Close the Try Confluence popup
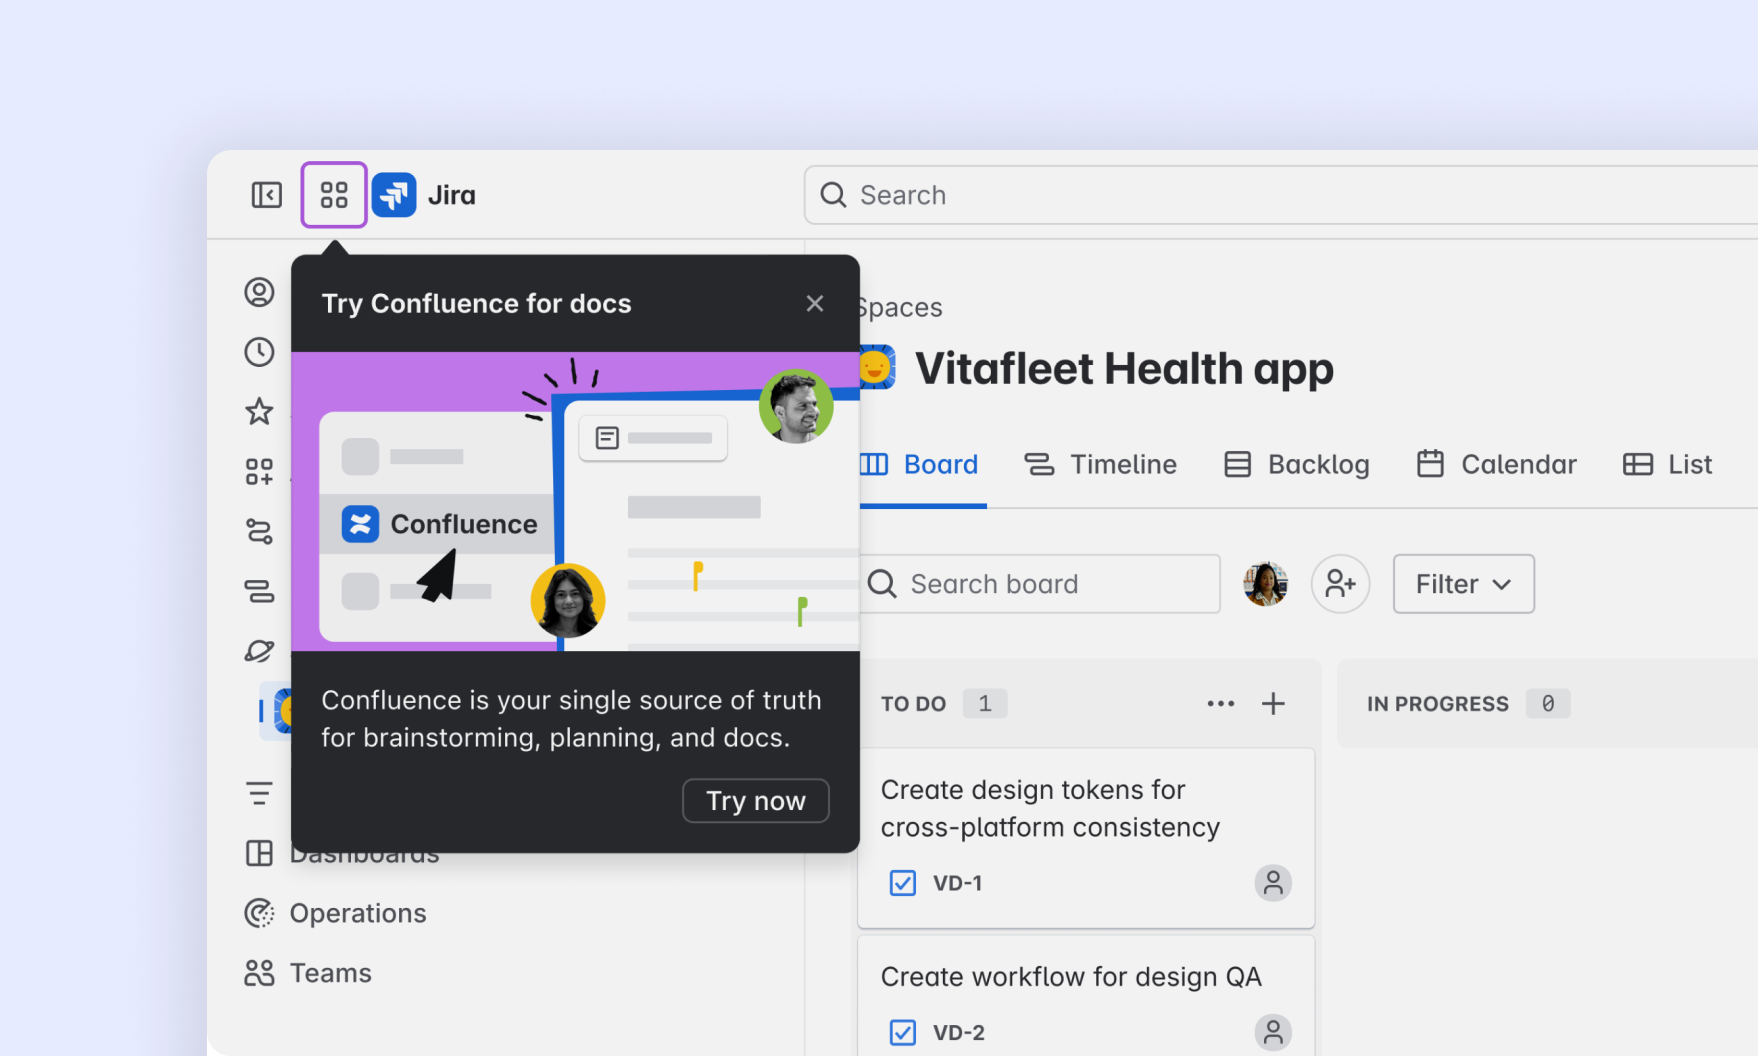Image resolution: width=1758 pixels, height=1056 pixels. (815, 303)
